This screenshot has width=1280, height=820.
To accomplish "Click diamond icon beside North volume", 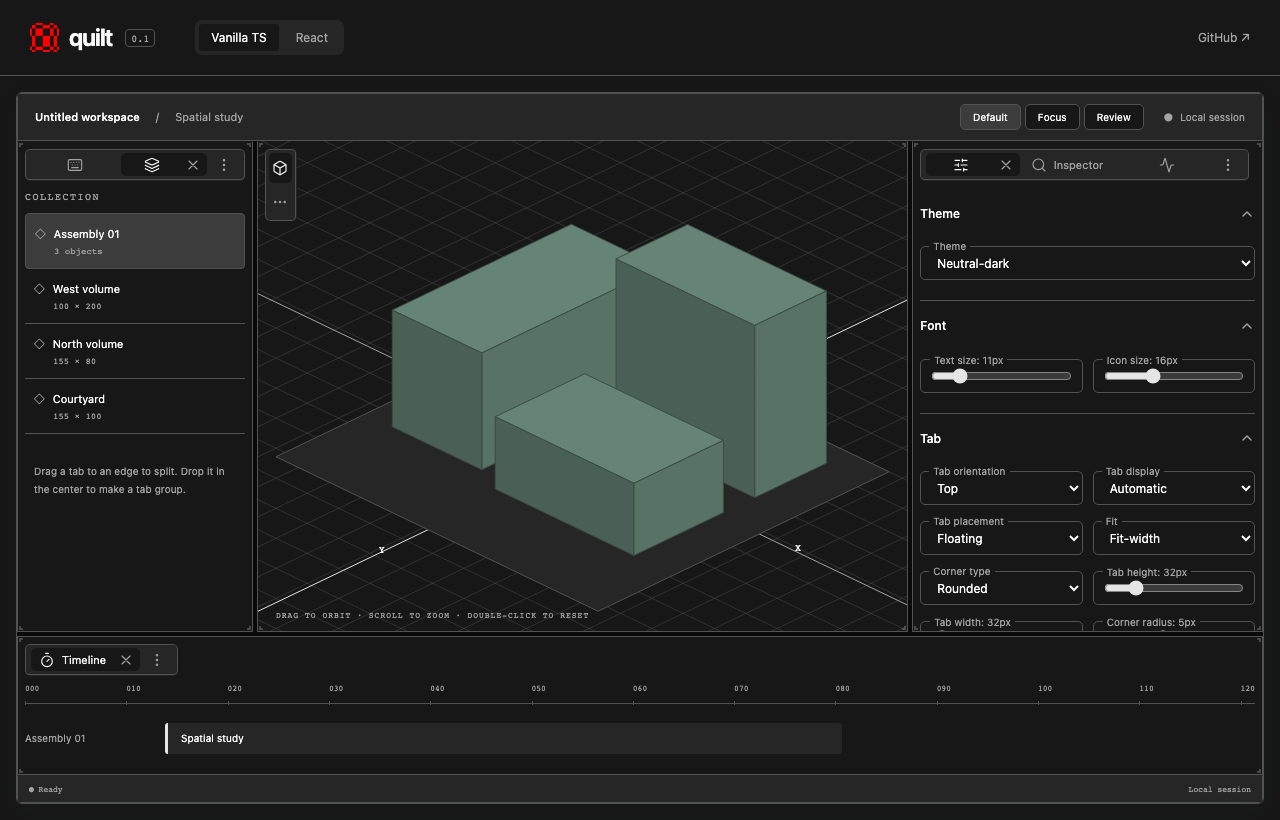I will (x=40, y=344).
